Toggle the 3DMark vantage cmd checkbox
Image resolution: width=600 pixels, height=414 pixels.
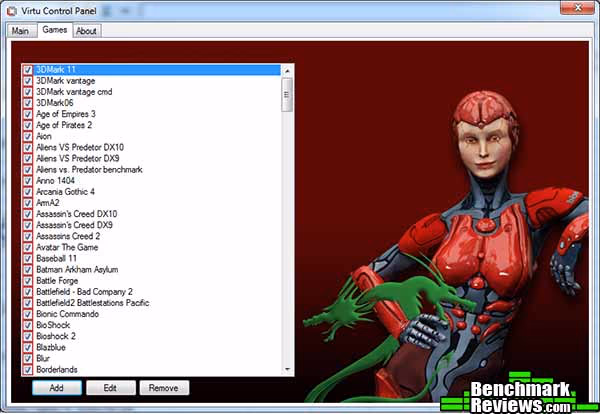pos(28,92)
